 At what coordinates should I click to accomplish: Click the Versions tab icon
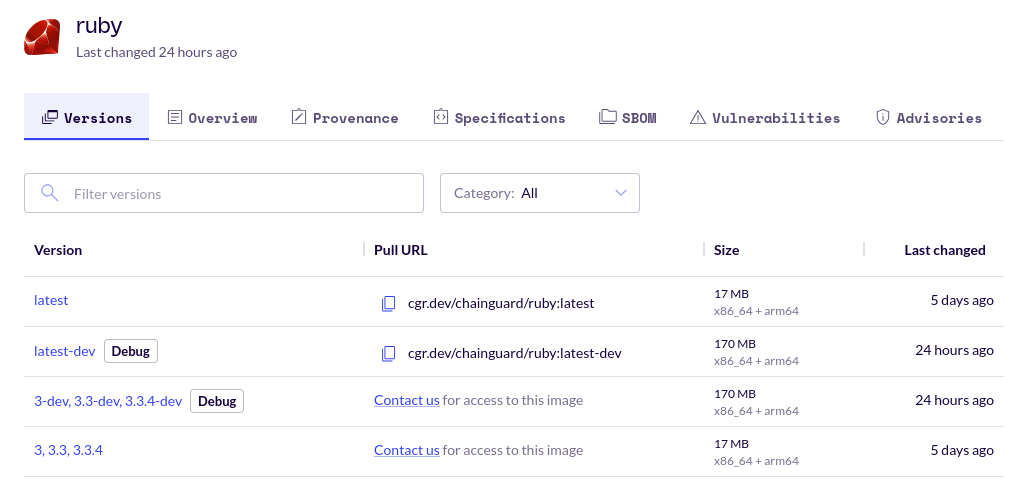tap(50, 118)
